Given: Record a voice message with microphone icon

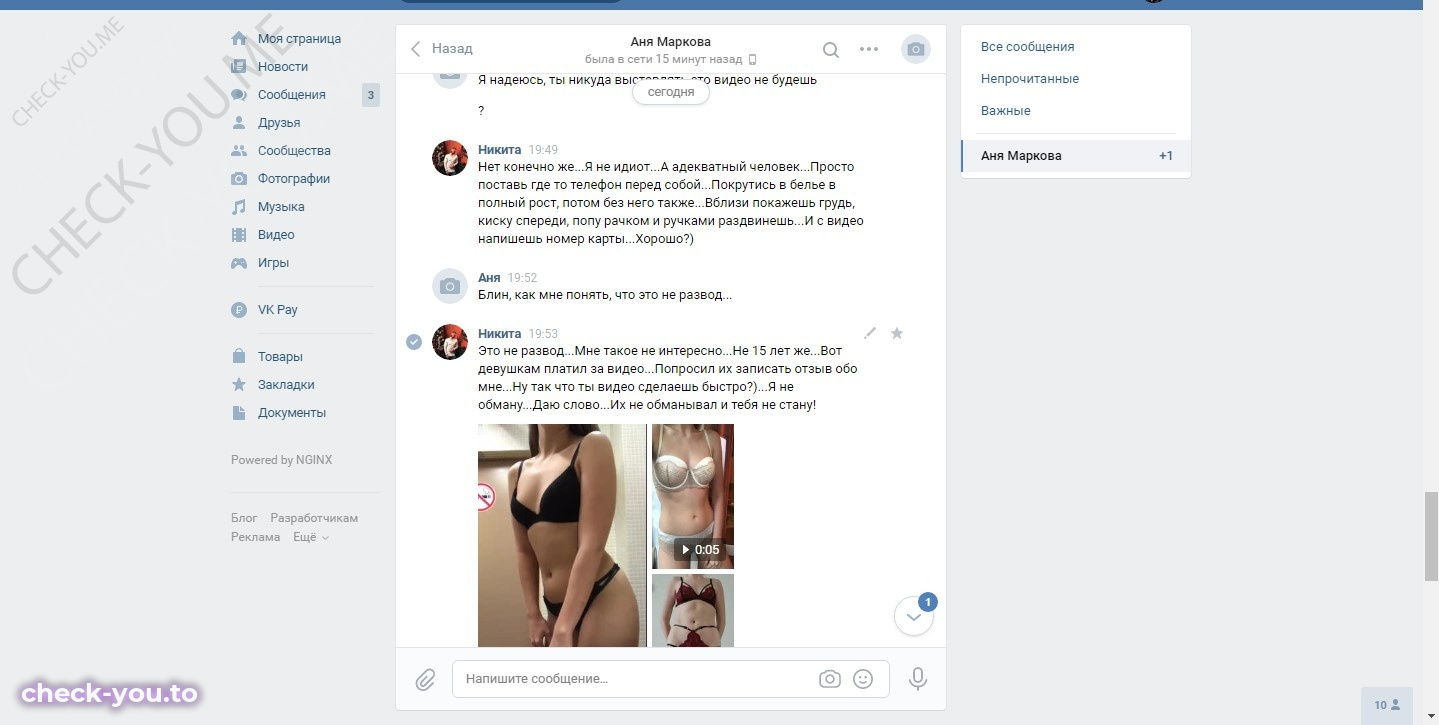Looking at the screenshot, I should tap(918, 679).
